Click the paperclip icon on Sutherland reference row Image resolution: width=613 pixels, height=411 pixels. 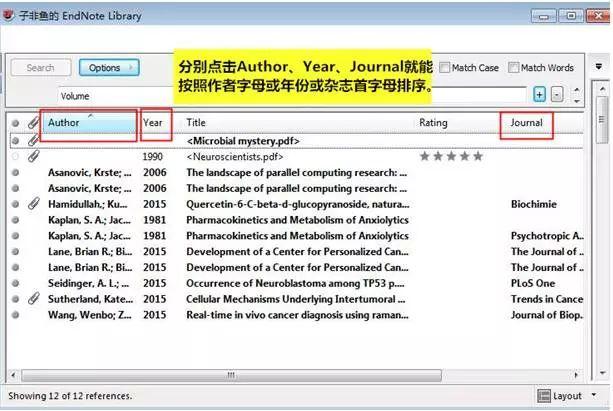pyautogui.click(x=34, y=299)
